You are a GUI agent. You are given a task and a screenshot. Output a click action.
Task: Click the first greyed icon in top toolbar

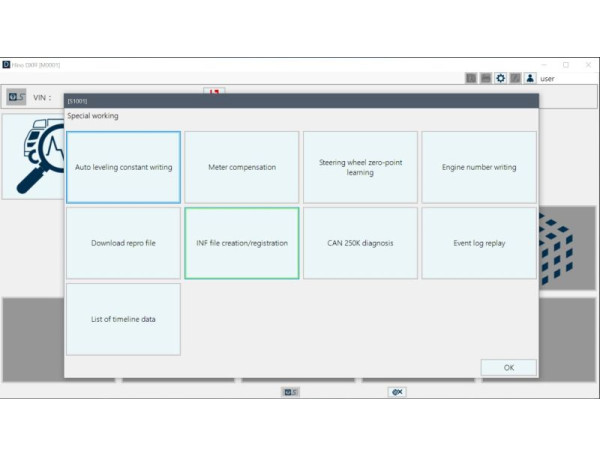[471, 78]
